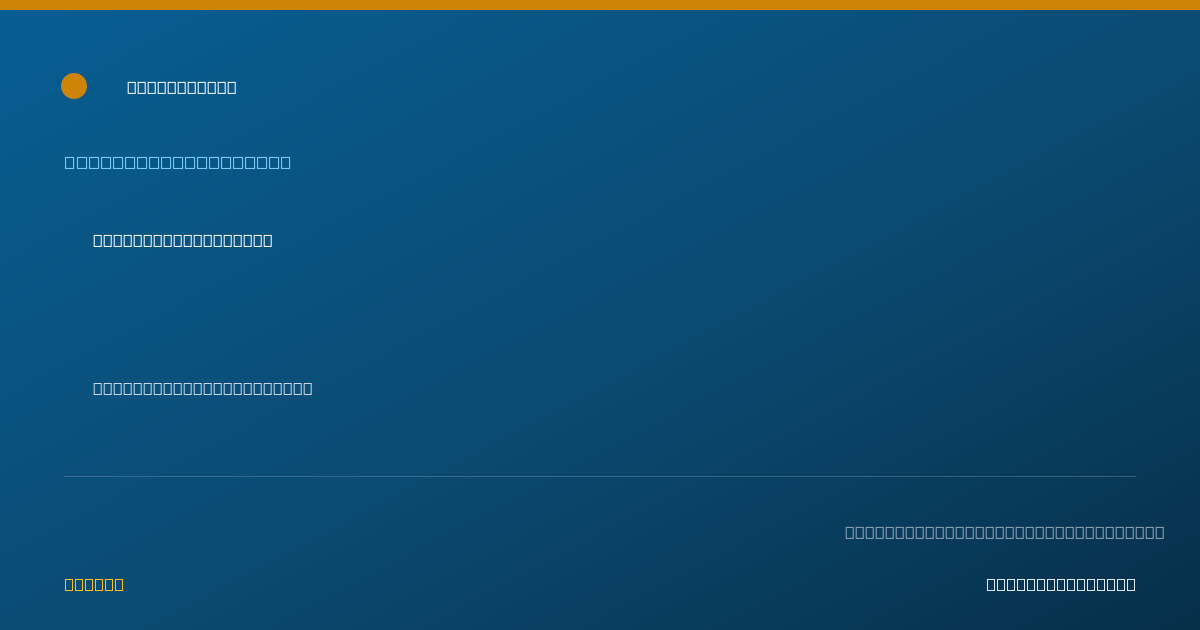This screenshot has width=1200, height=630.
Task: Click the orange circle icon at top-left
Action: point(74,86)
